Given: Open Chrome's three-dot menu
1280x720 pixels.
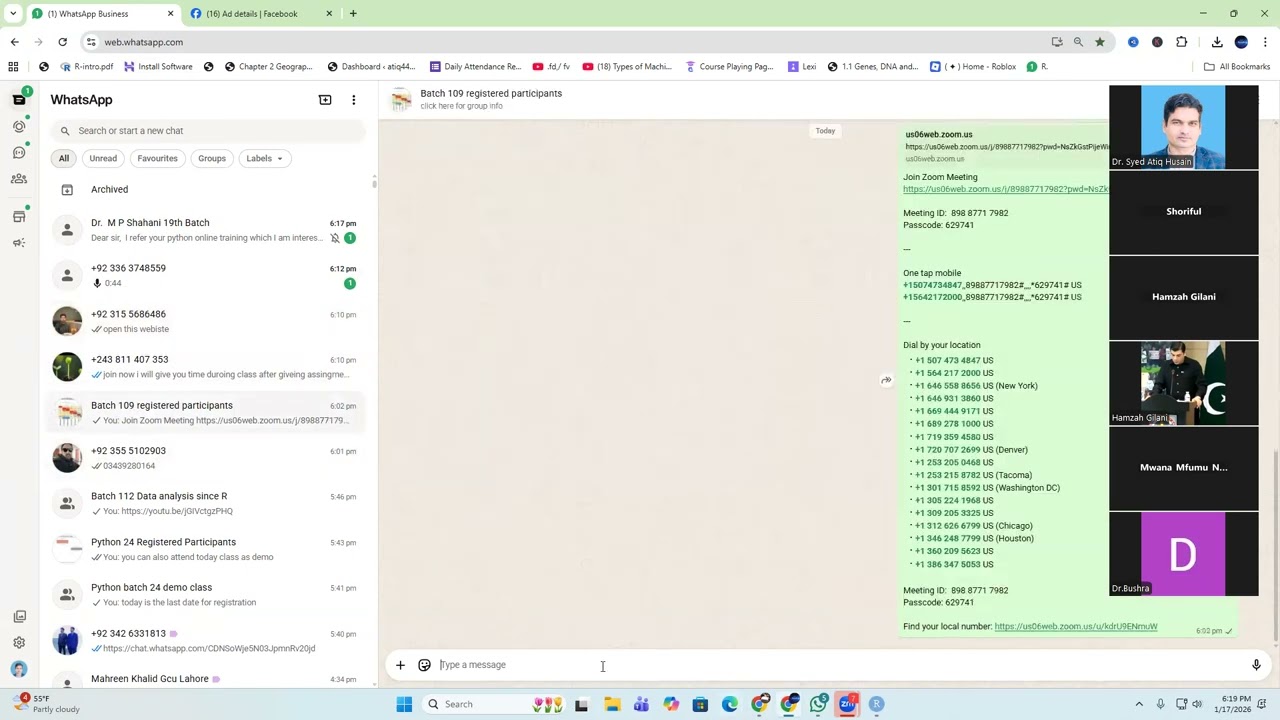Looking at the screenshot, I should pyautogui.click(x=1265, y=42).
